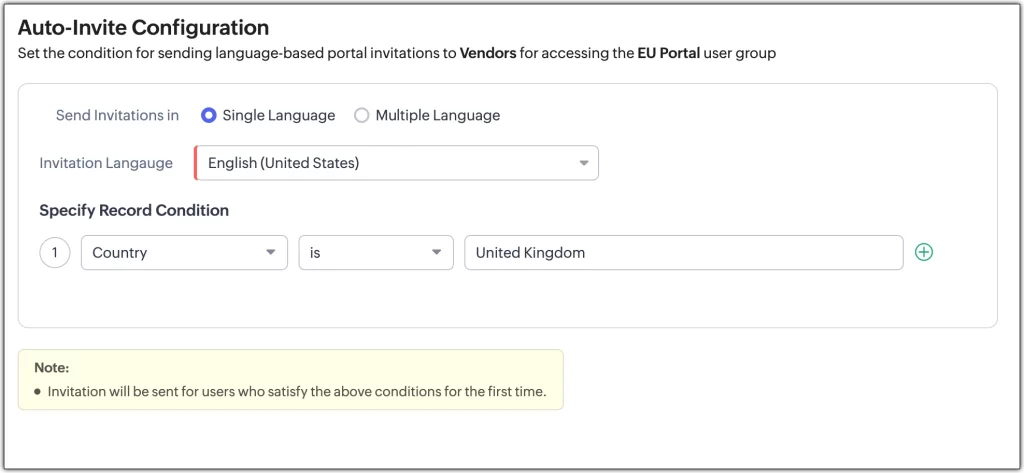Click the 'Send Invitations in' label
Viewport: 1024px width, 473px height.
coord(117,115)
